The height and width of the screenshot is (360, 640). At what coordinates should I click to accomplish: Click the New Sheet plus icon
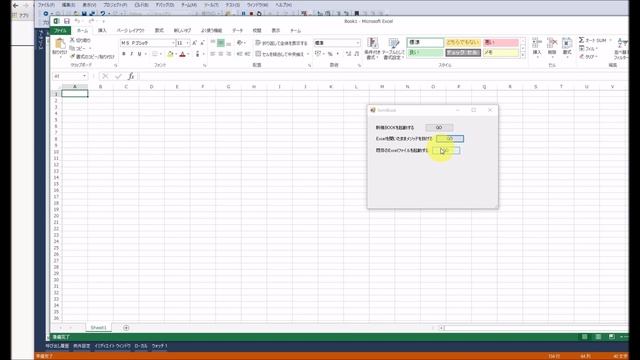126,328
